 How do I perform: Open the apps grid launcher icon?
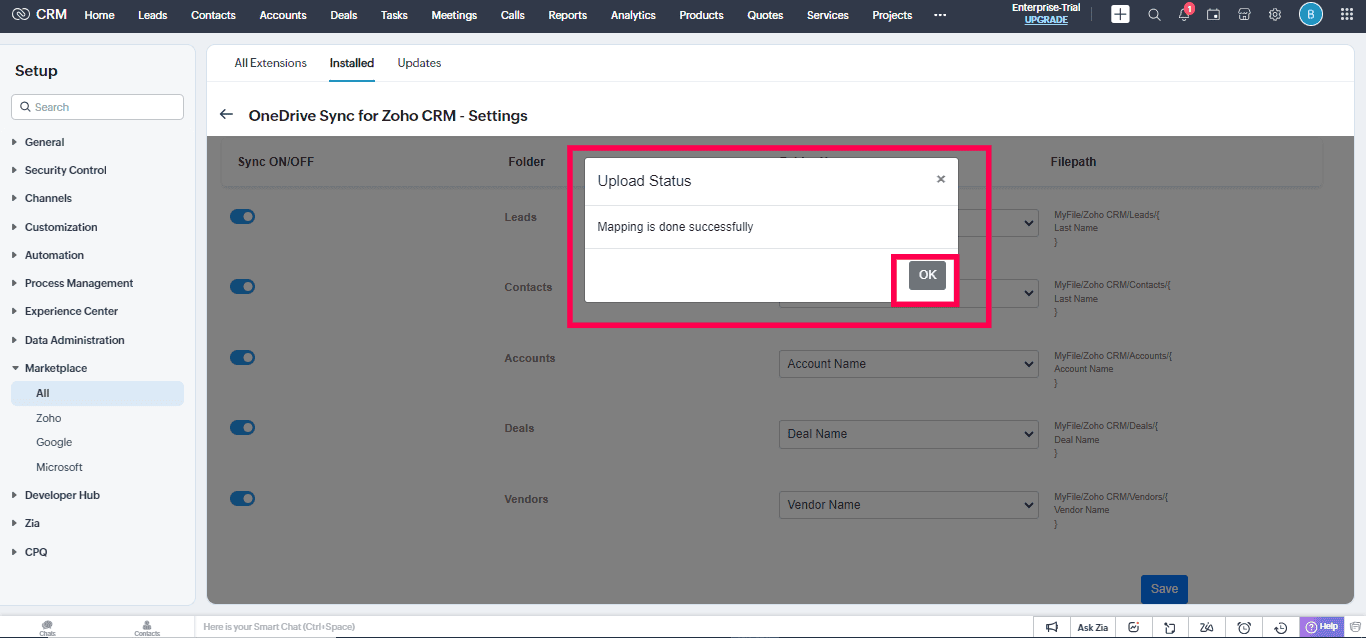click(x=1346, y=15)
